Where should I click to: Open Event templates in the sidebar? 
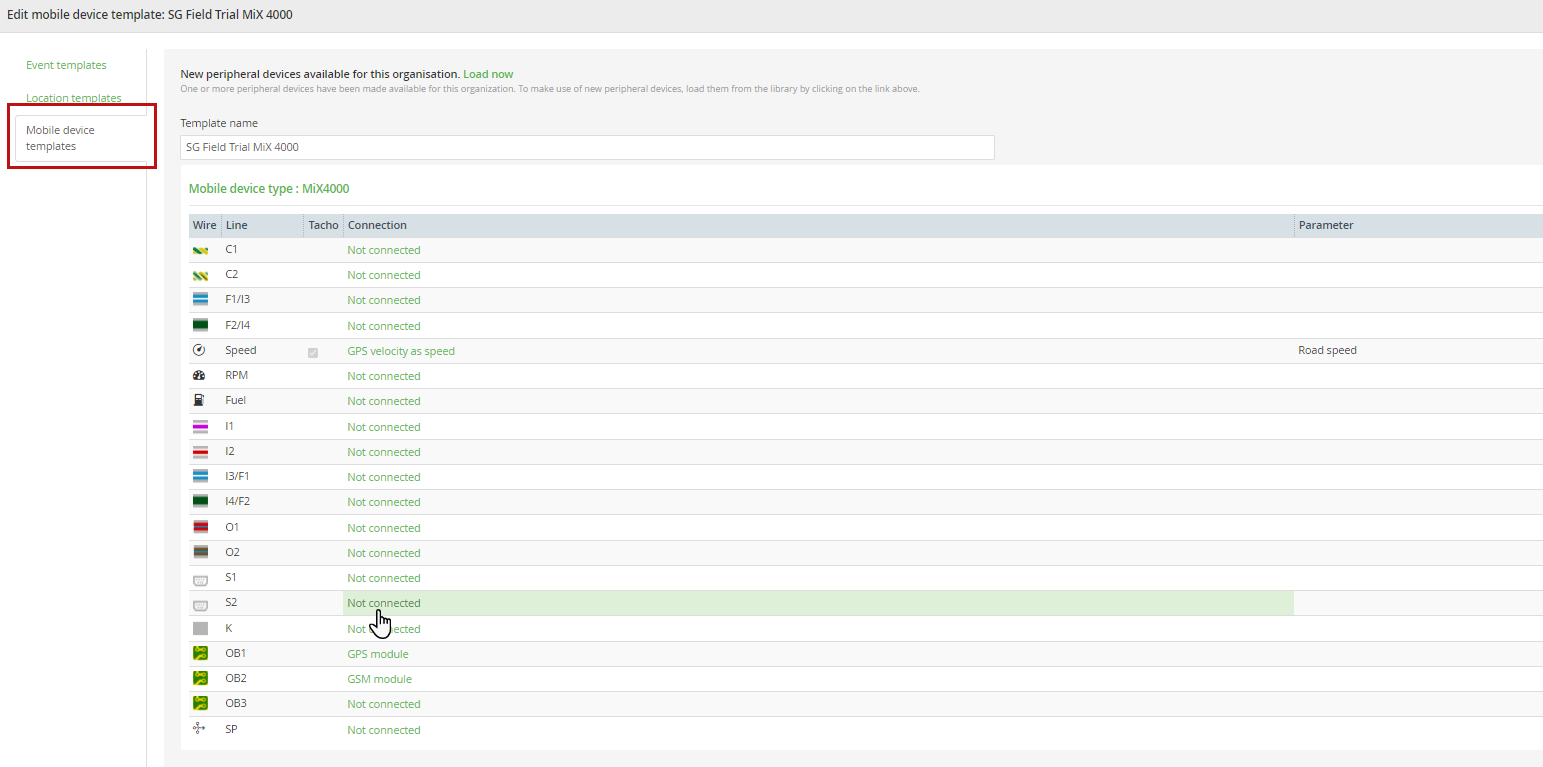[66, 65]
